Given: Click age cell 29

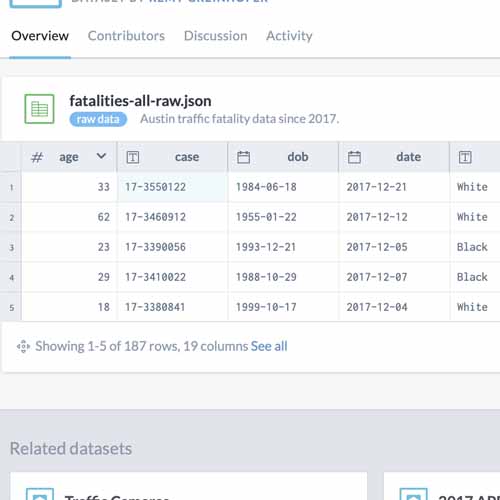Looking at the screenshot, I should point(69,277).
